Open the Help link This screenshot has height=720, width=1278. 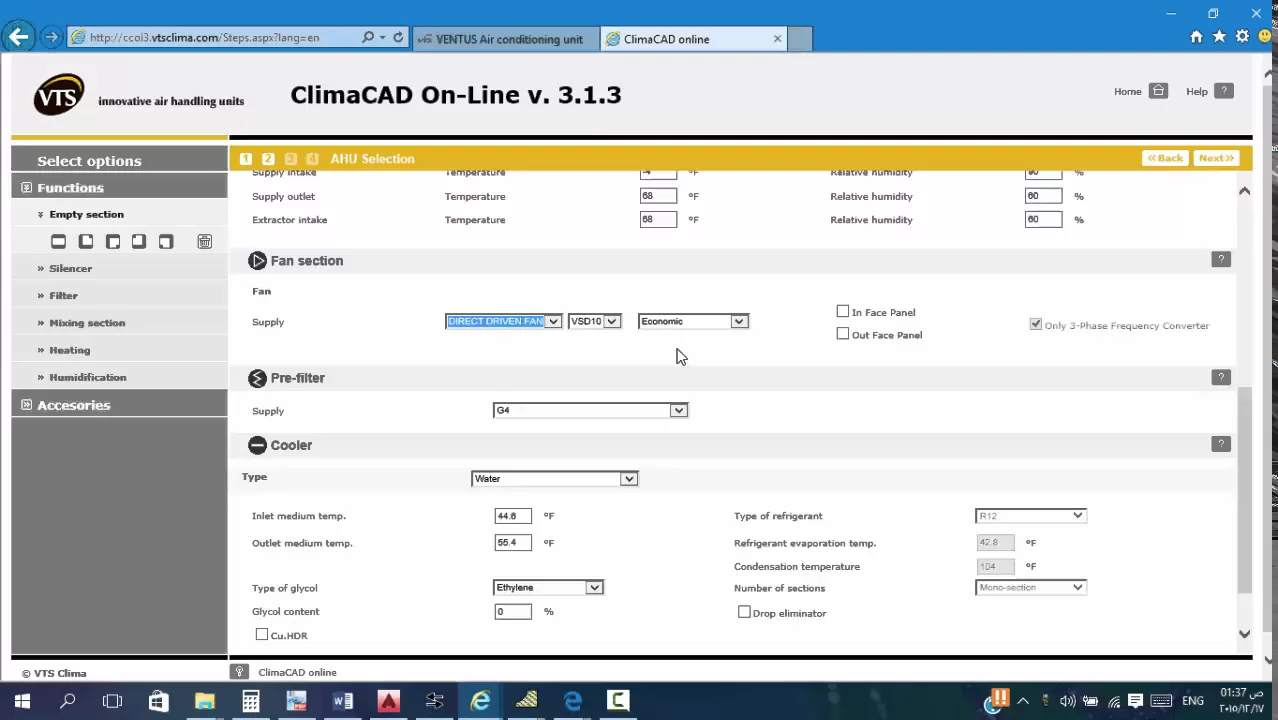pyautogui.click(x=1209, y=91)
